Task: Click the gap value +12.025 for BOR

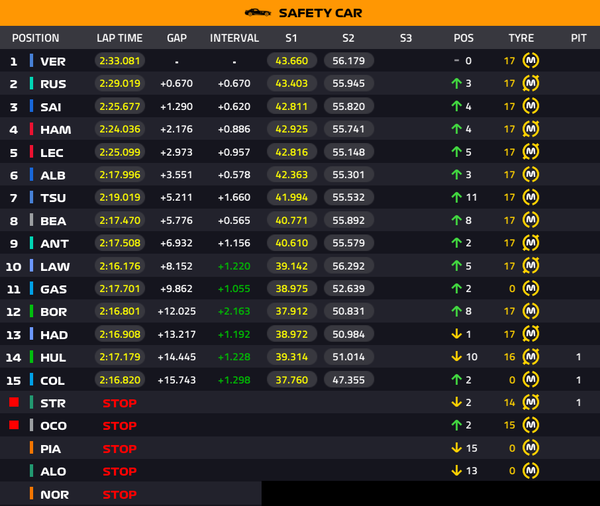Action: pyautogui.click(x=177, y=311)
